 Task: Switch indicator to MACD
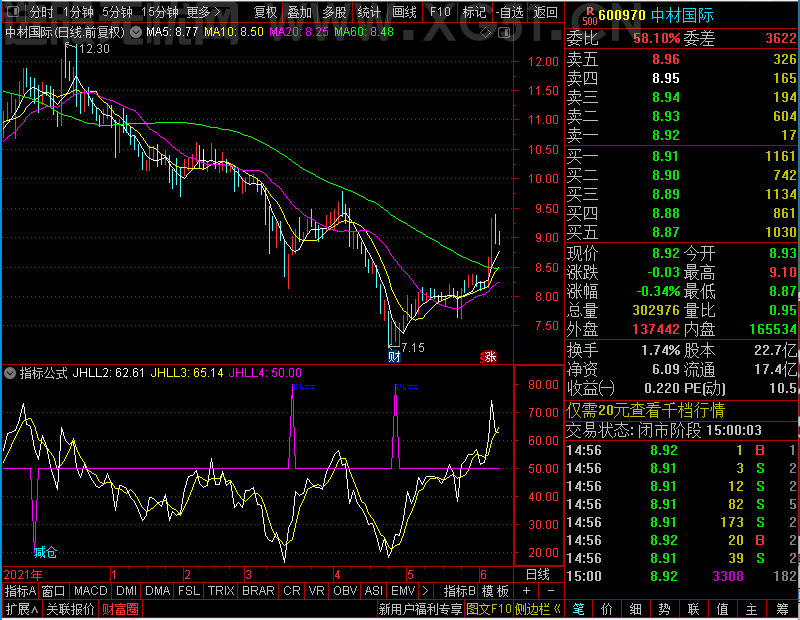90,591
